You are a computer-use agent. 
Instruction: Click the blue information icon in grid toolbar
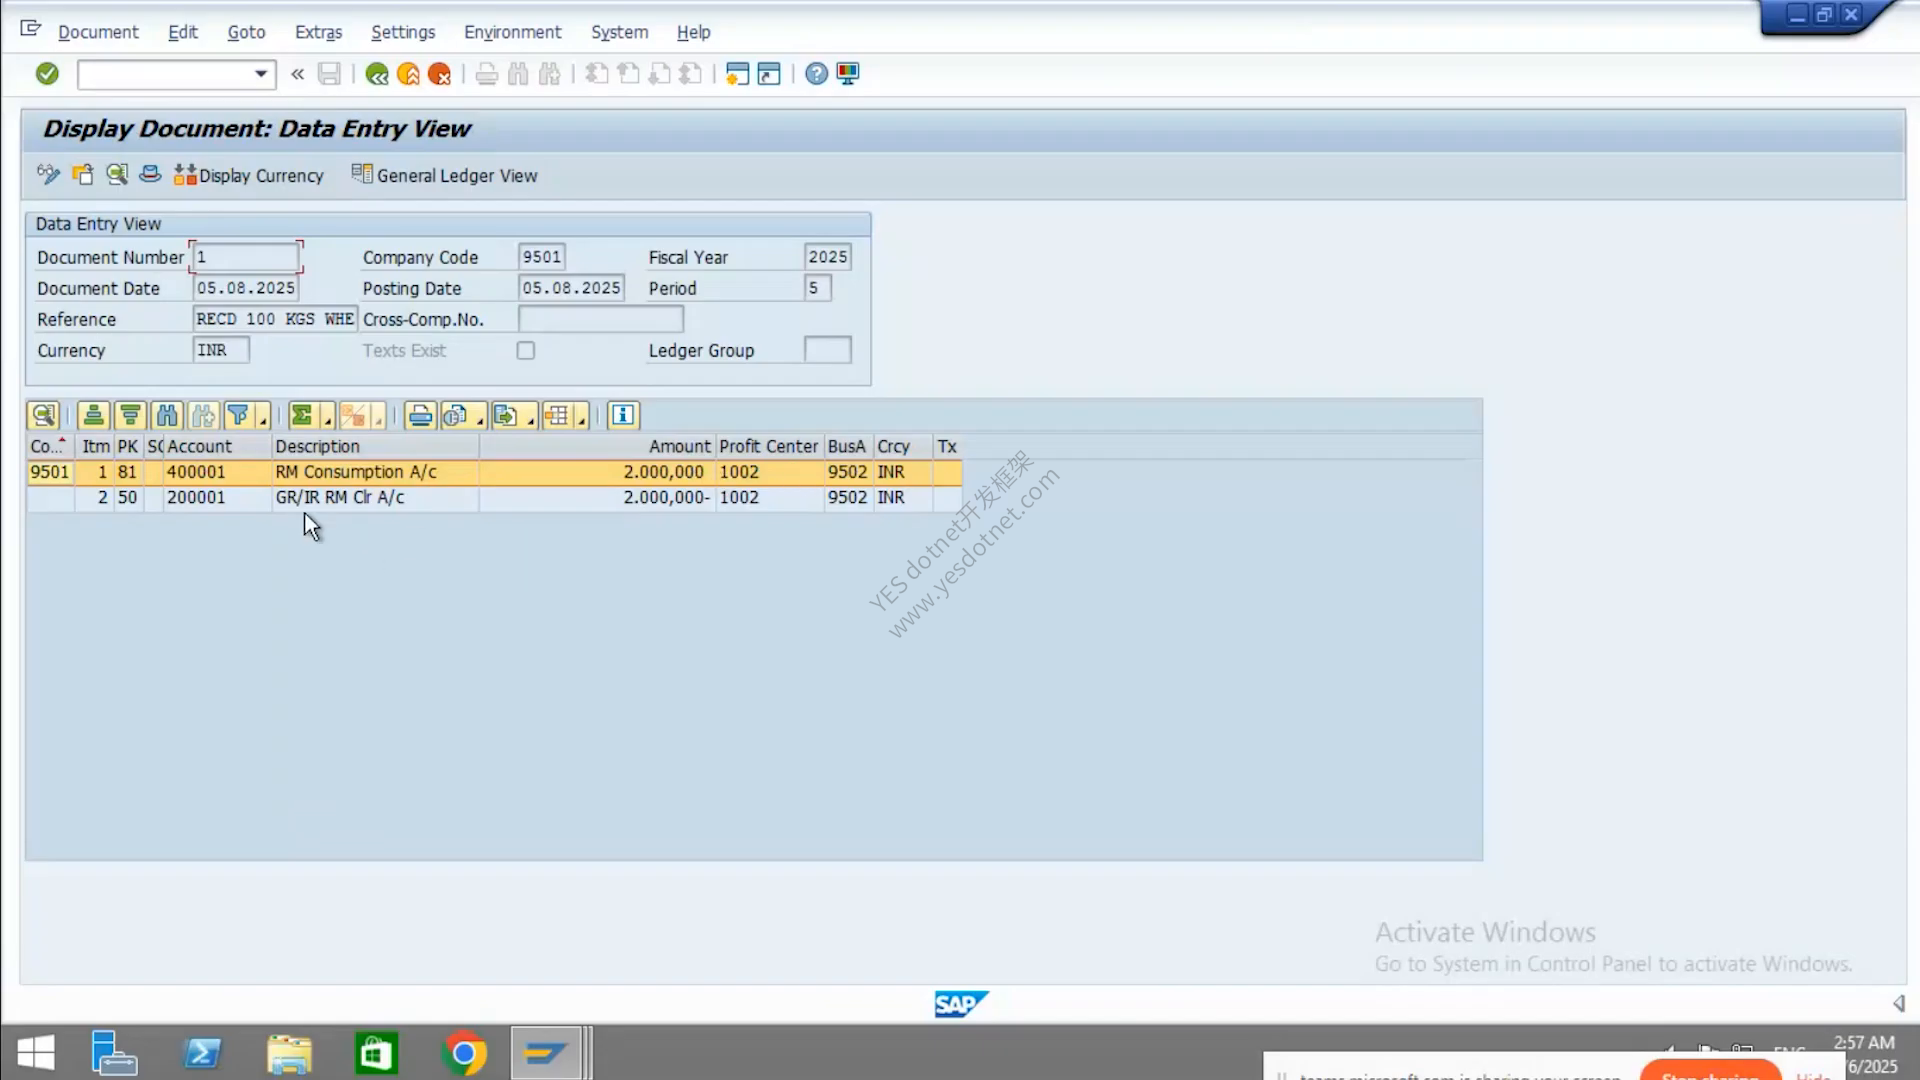[x=622, y=415]
